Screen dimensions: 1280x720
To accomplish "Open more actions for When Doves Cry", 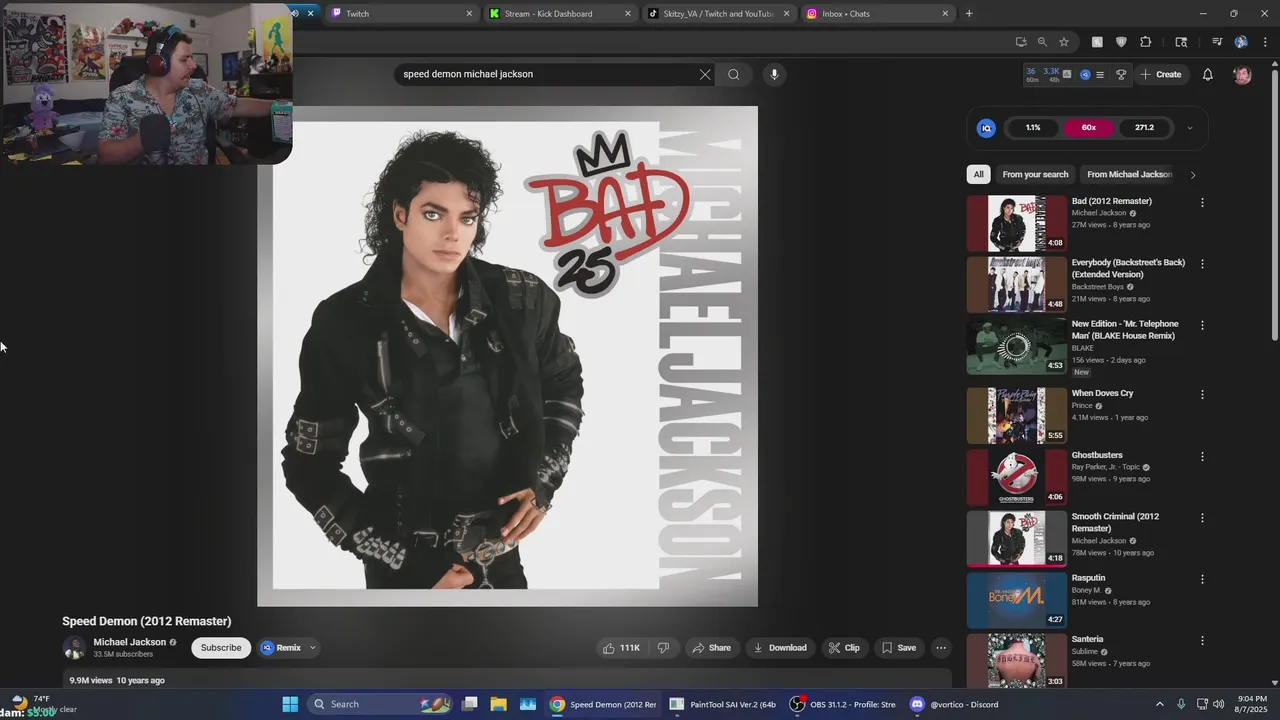I will [x=1202, y=394].
